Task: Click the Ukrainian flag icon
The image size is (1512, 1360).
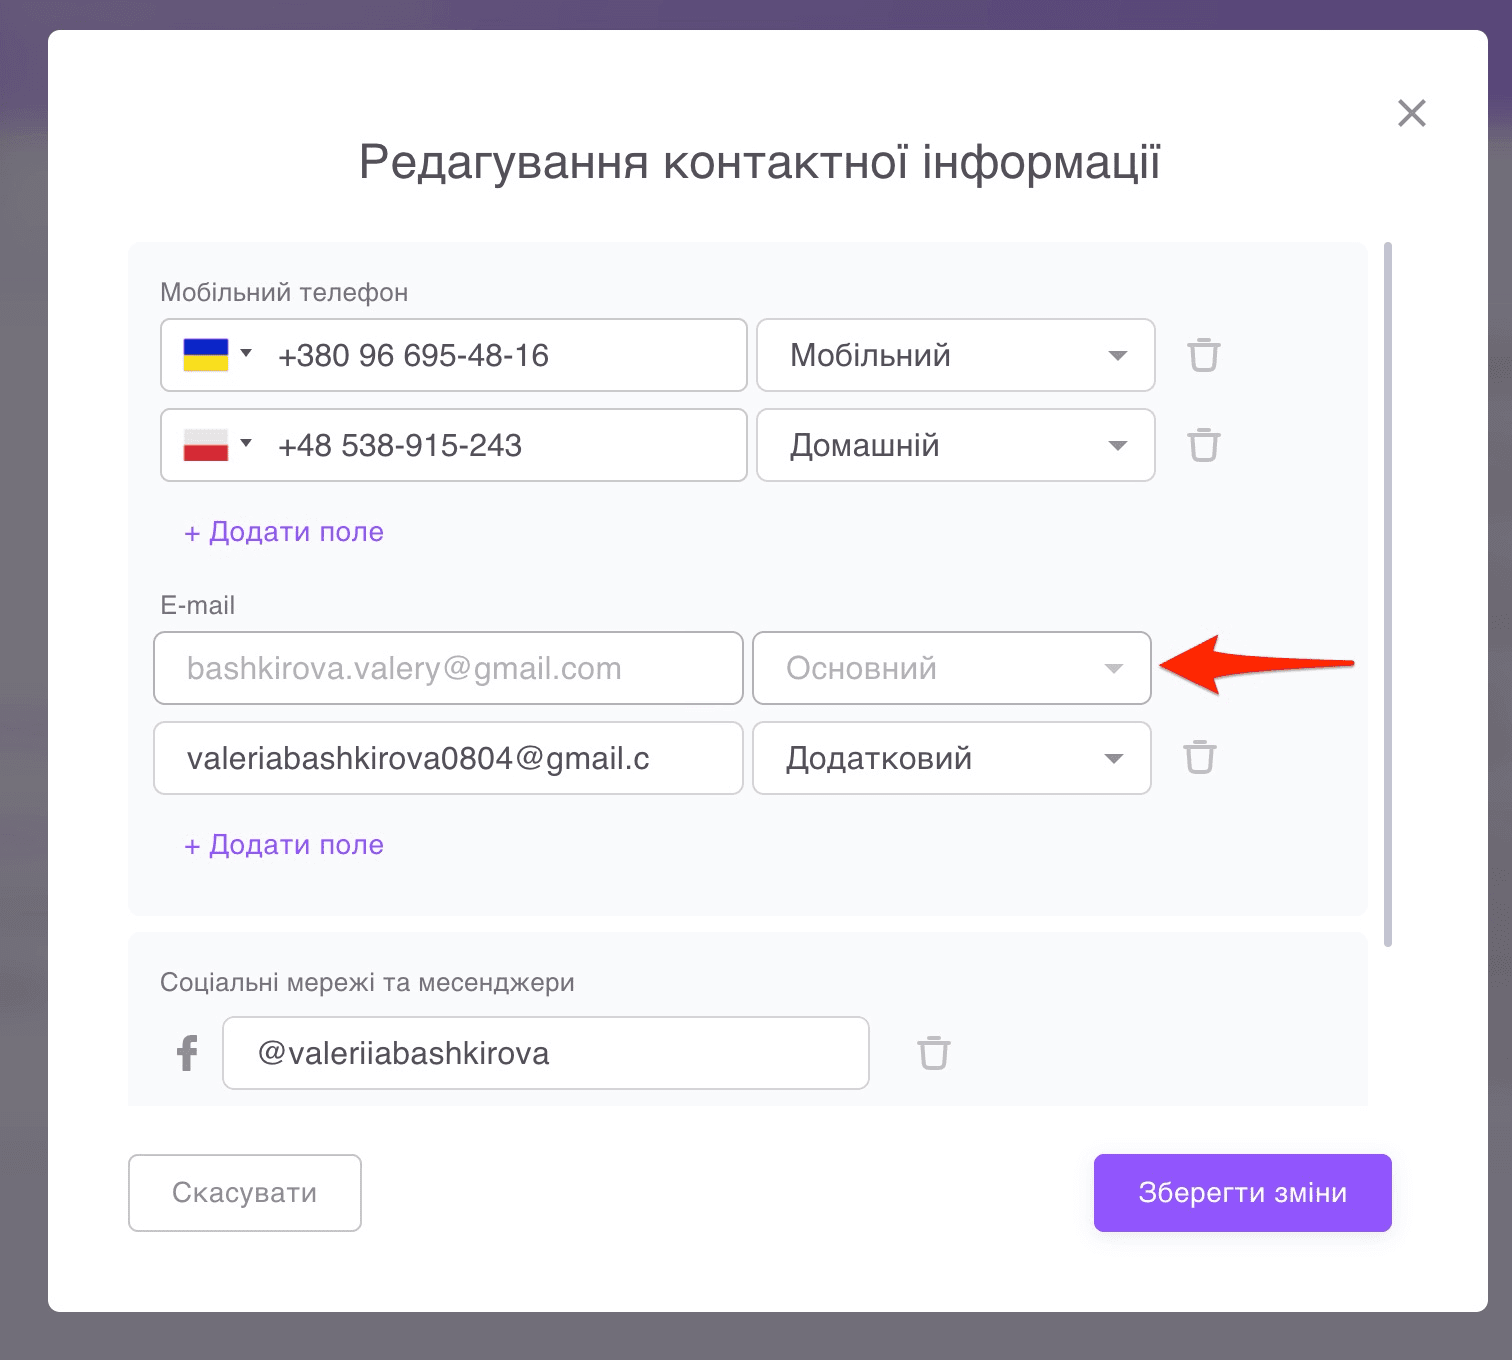Action: pos(207,352)
